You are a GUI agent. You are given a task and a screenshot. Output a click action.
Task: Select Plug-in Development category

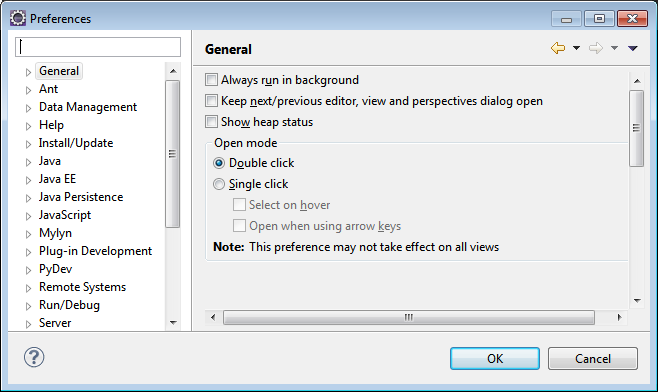95,251
